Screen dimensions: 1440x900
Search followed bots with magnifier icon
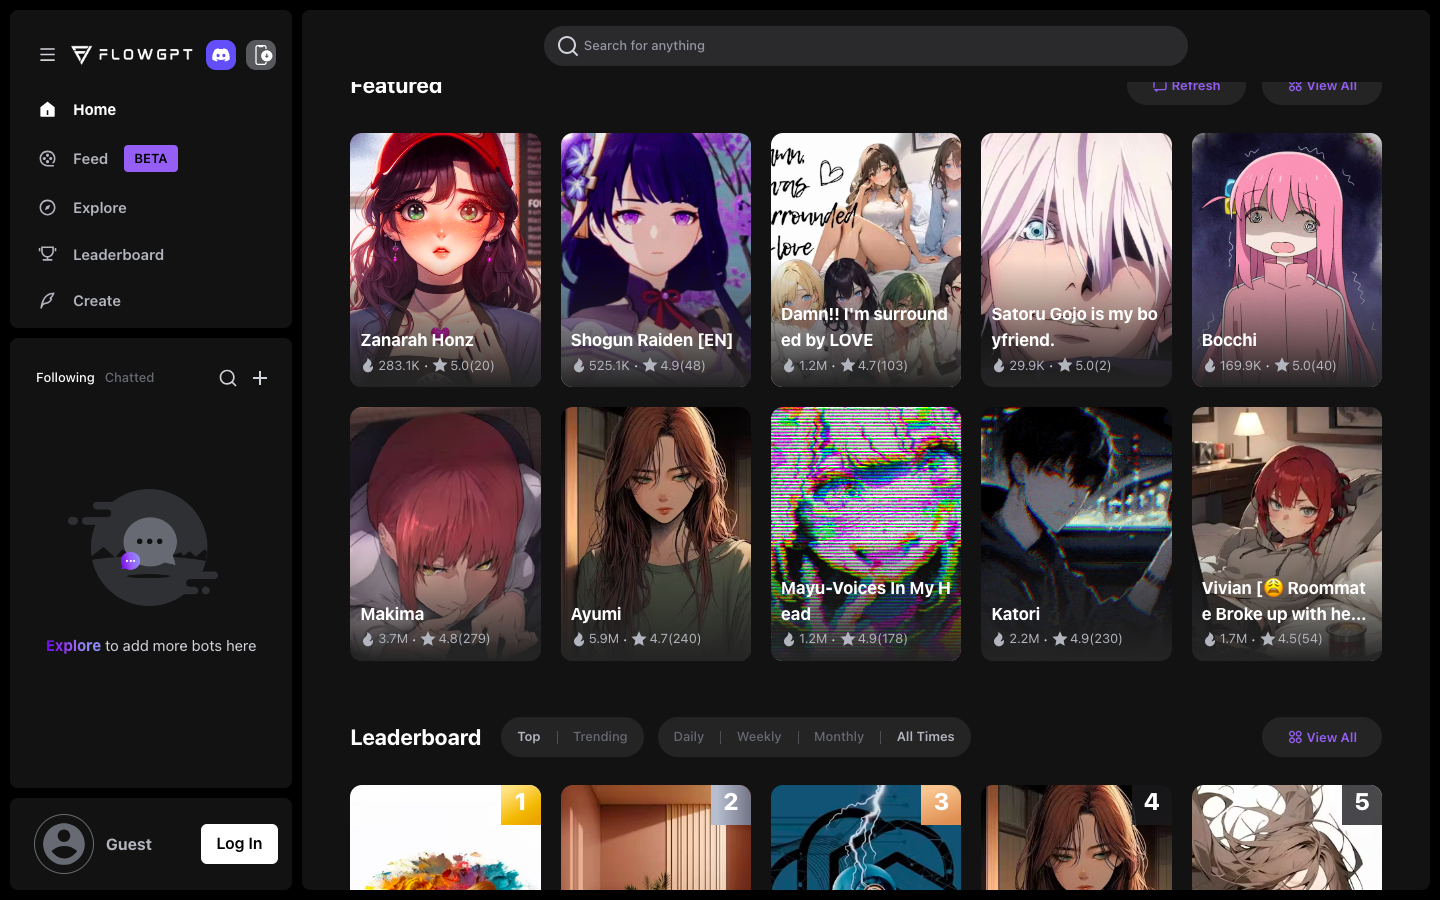[x=228, y=378]
